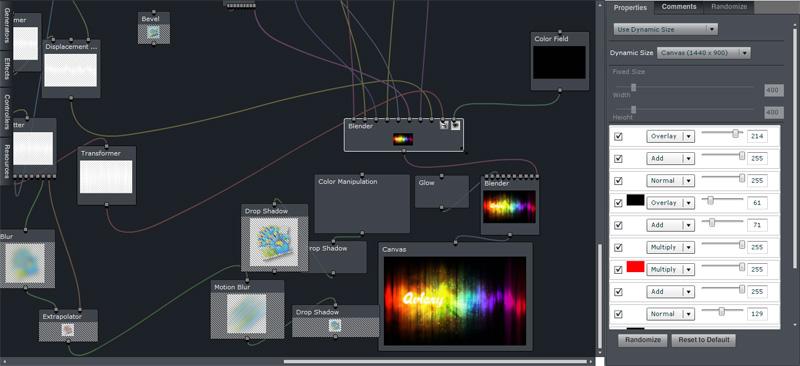The image size is (800, 366).
Task: Click the output port below the Color Field node
Action: (560, 90)
